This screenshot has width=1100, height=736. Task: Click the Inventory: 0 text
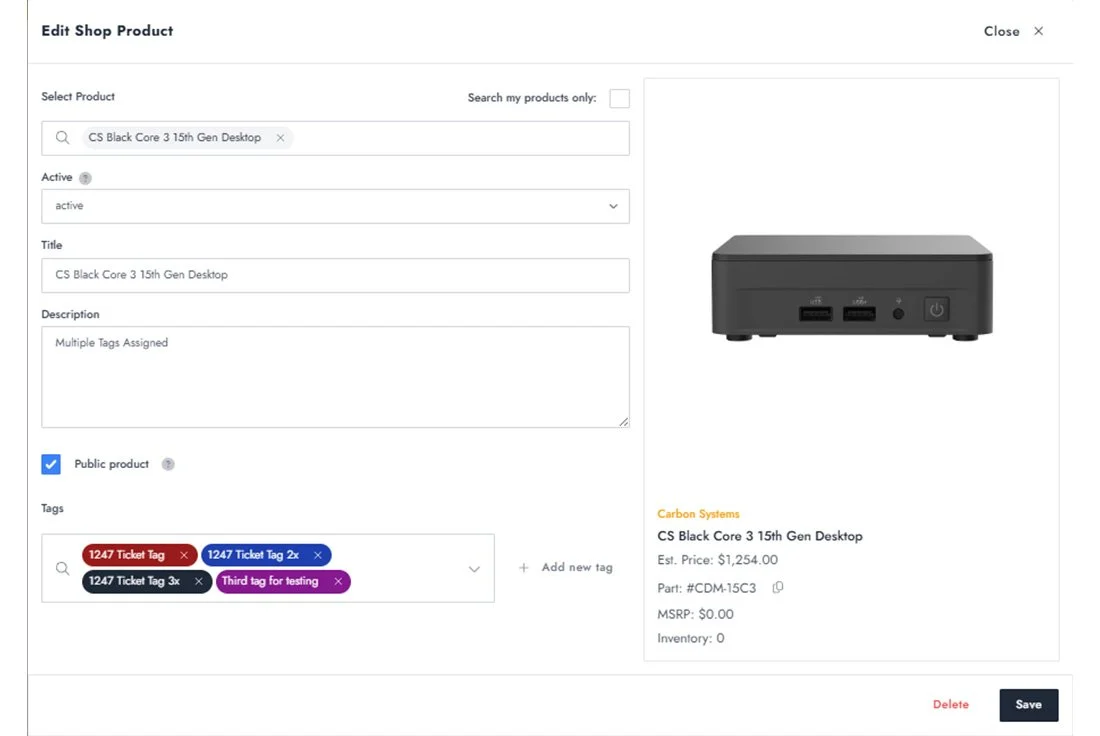coord(690,638)
